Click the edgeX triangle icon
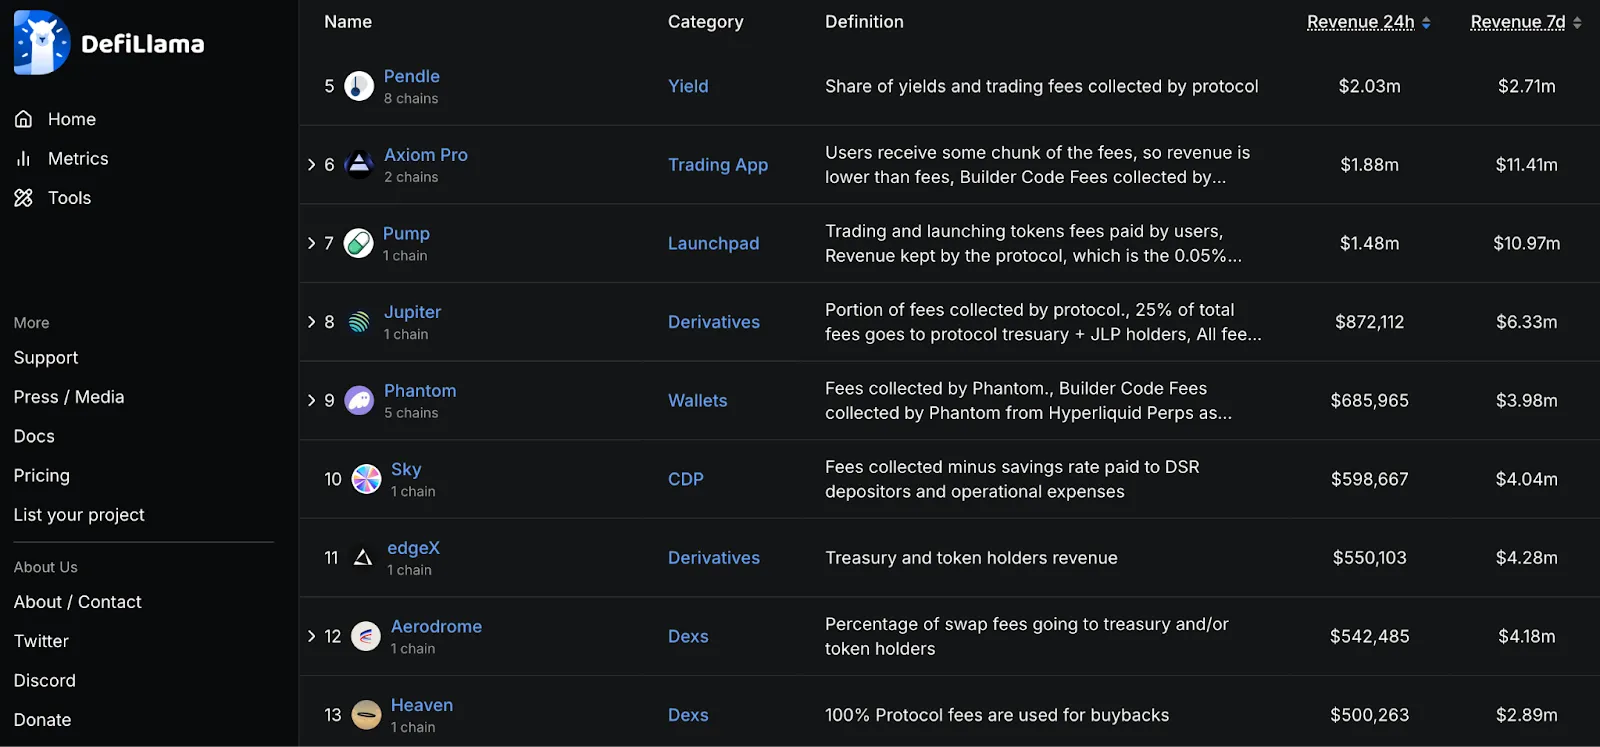Viewport: 1600px width, 747px height. tap(363, 557)
